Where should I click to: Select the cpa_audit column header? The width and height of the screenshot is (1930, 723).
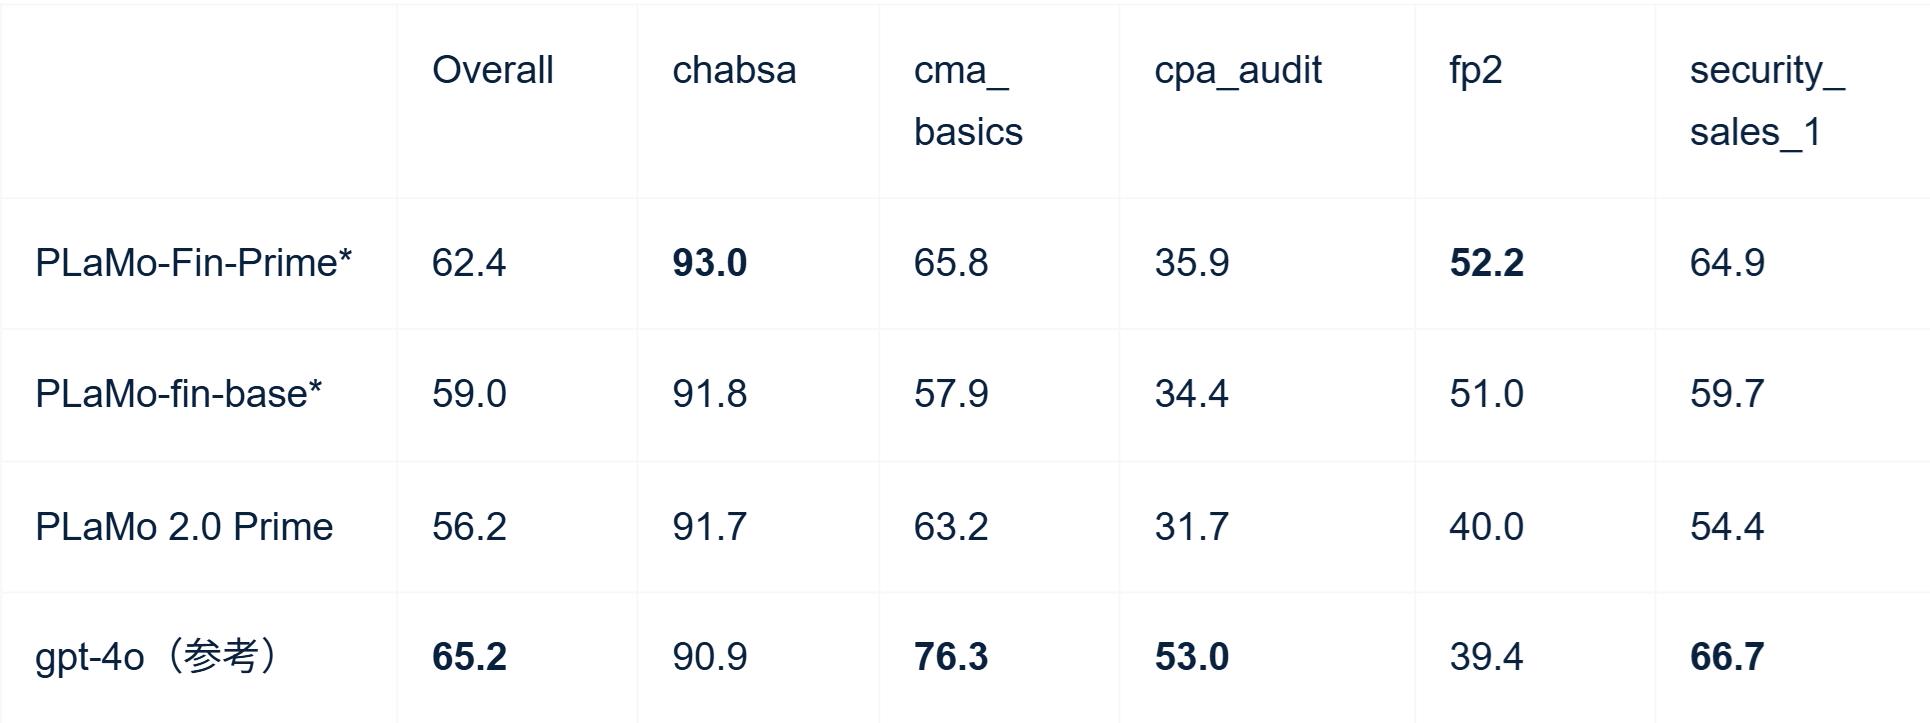[x=1237, y=70]
